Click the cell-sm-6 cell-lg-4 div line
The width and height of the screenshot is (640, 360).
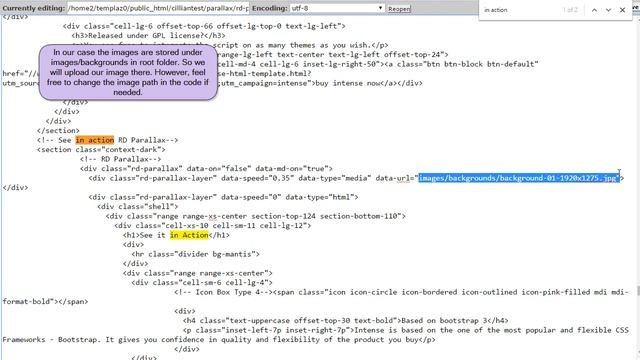point(202,282)
